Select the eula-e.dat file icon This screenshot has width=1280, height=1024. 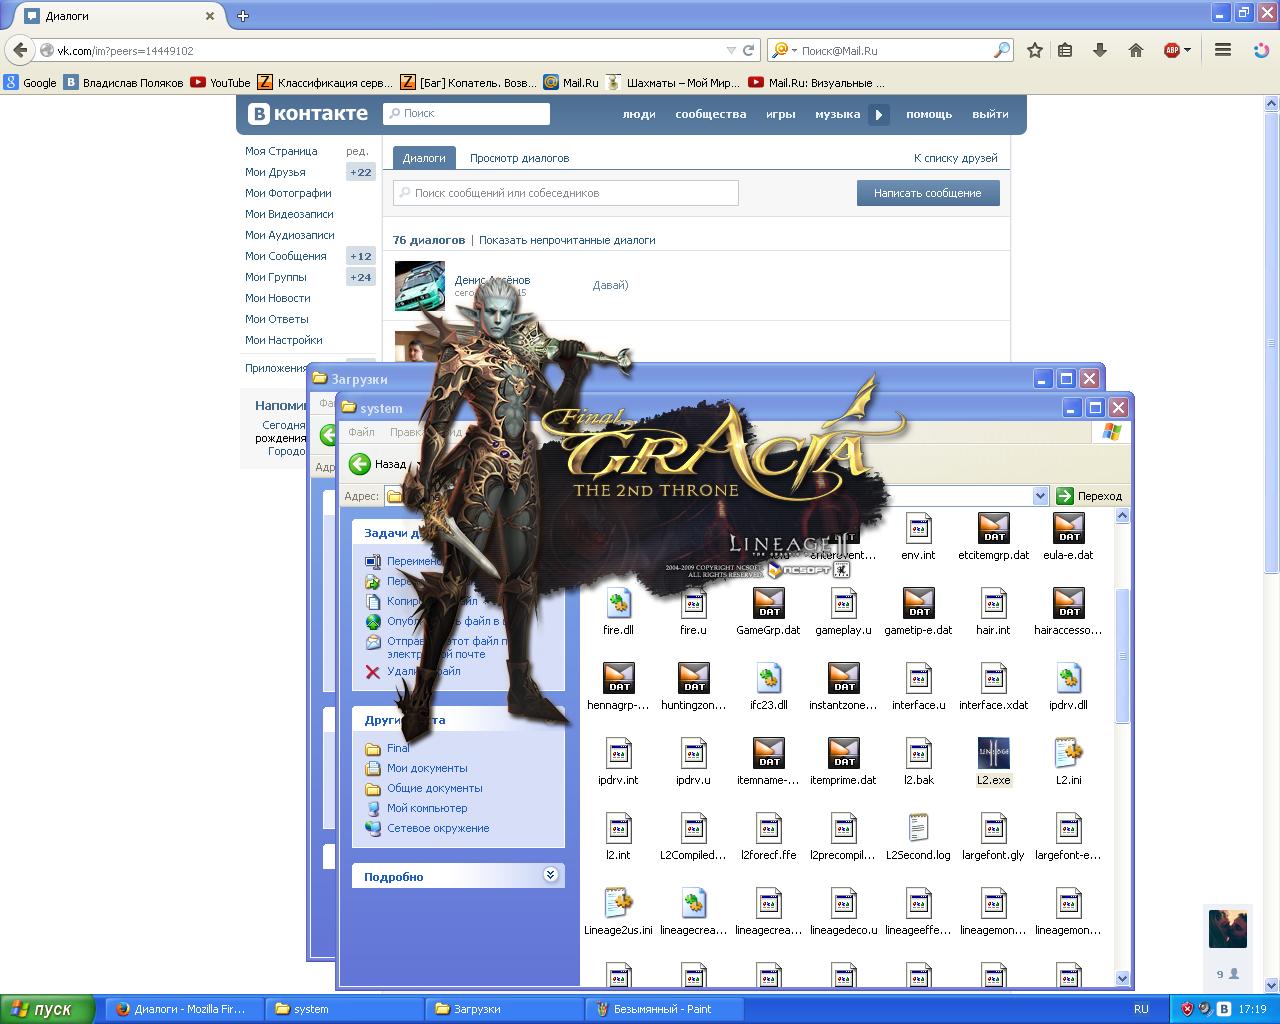(x=1068, y=528)
